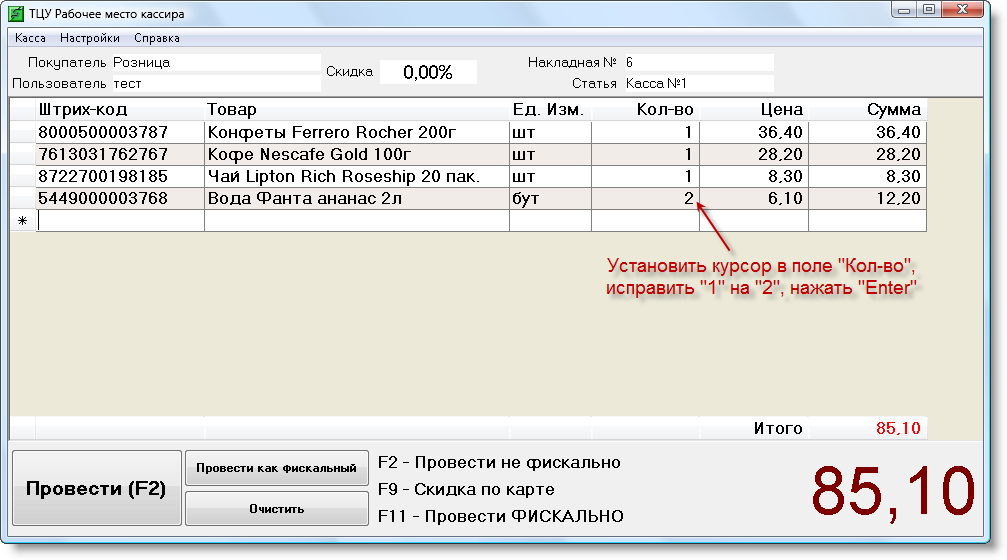
Task: Click price cell 28,20 in Цена column
Action: click(x=754, y=154)
